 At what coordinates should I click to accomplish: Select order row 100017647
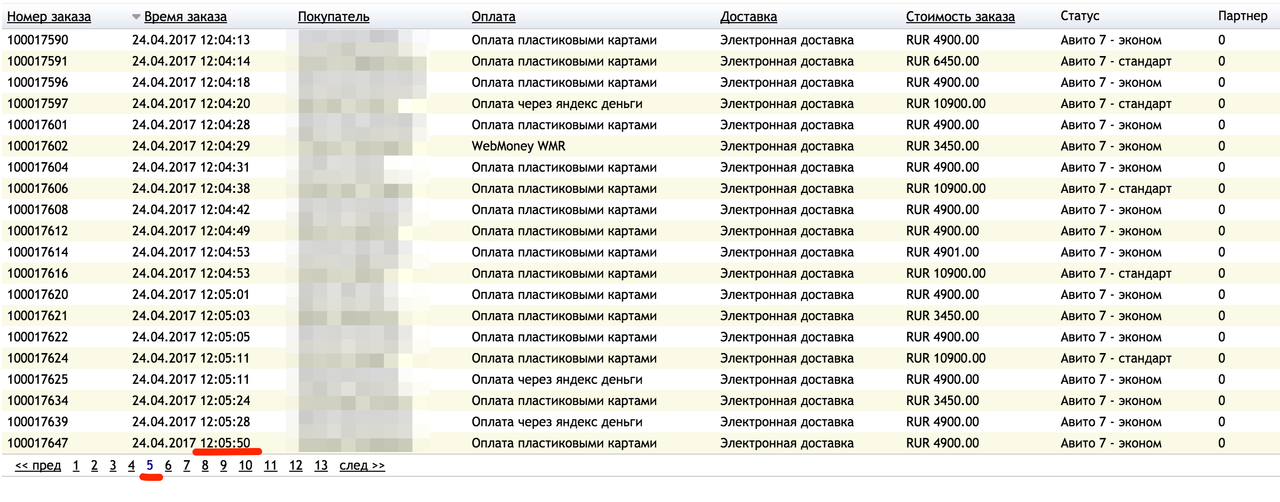click(x=38, y=443)
